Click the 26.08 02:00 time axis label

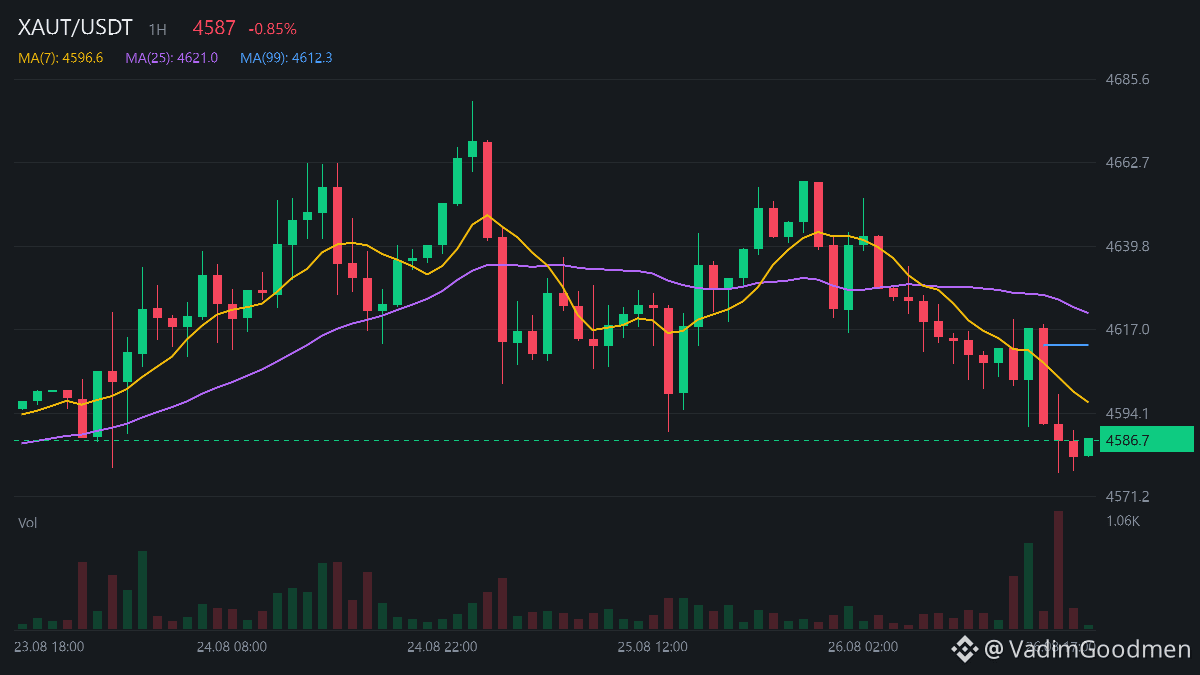coord(863,647)
